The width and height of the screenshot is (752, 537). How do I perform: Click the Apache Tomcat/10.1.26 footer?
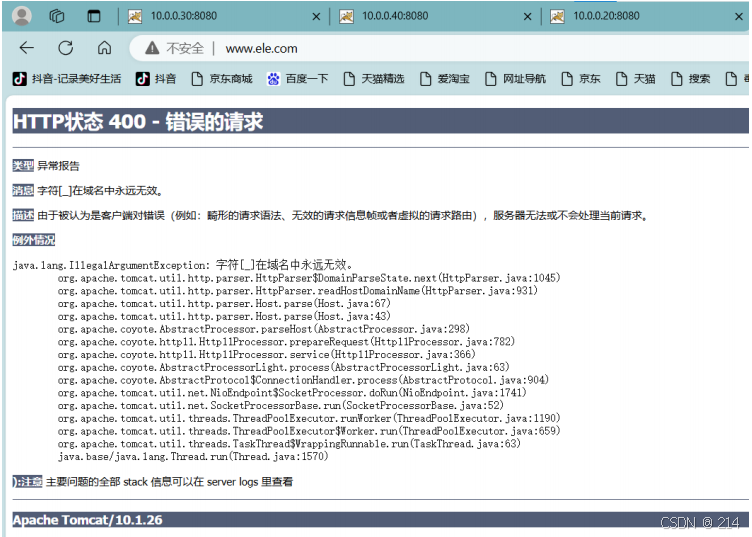[87, 520]
